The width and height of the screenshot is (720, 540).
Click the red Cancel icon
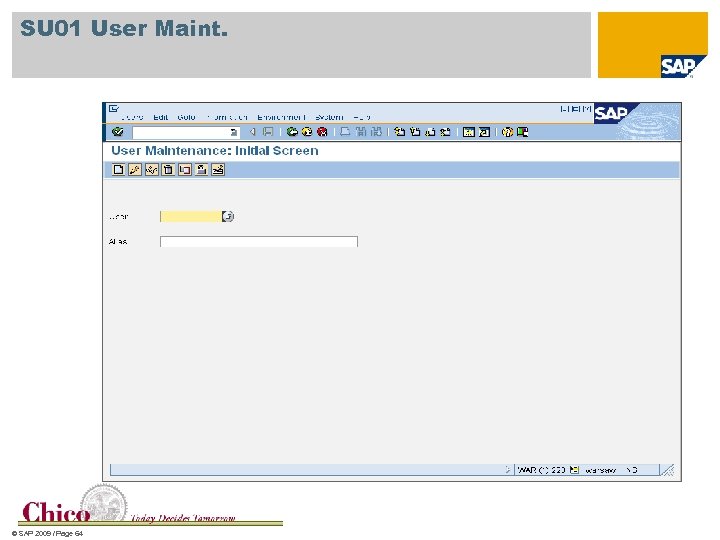tap(322, 132)
